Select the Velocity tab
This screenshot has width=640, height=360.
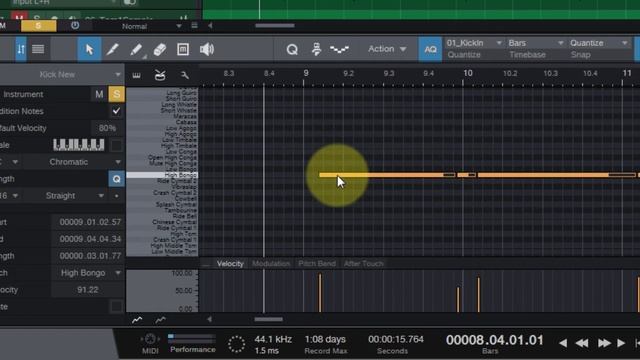[230, 264]
